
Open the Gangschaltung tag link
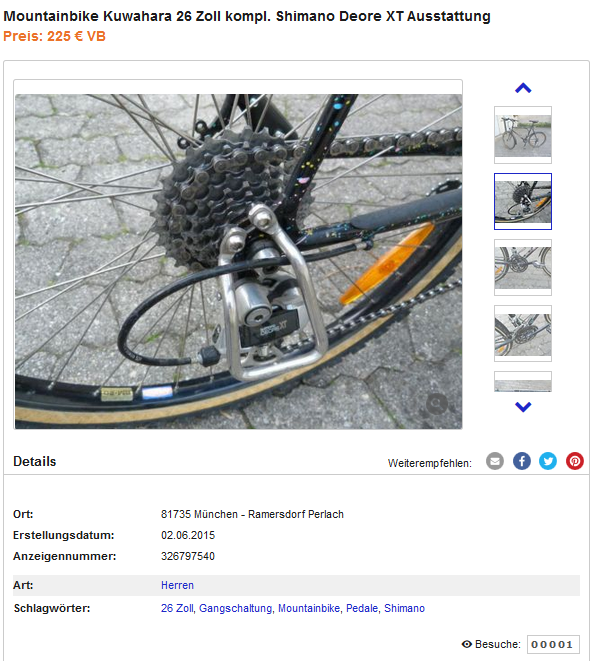click(x=236, y=608)
